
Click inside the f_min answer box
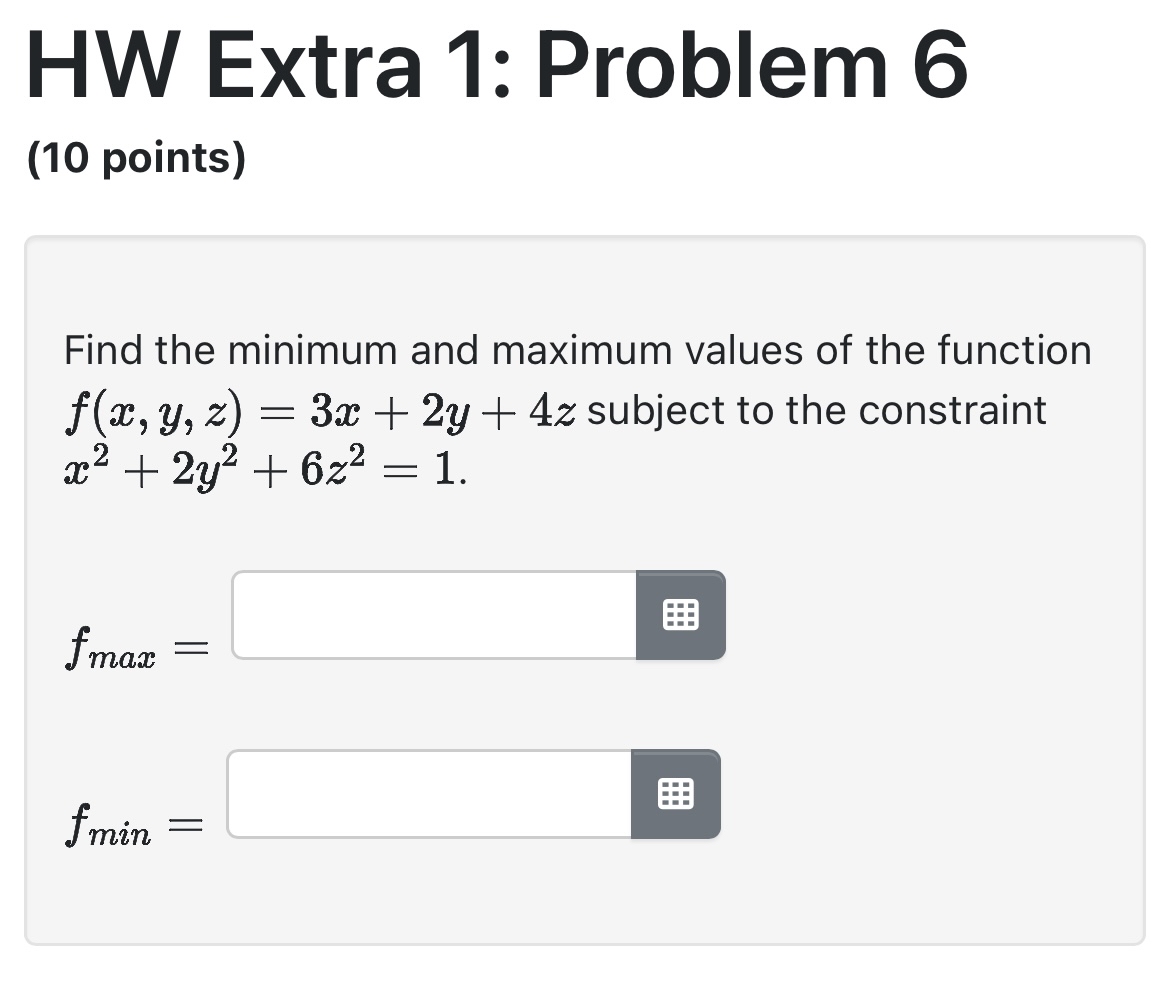[x=425, y=794]
